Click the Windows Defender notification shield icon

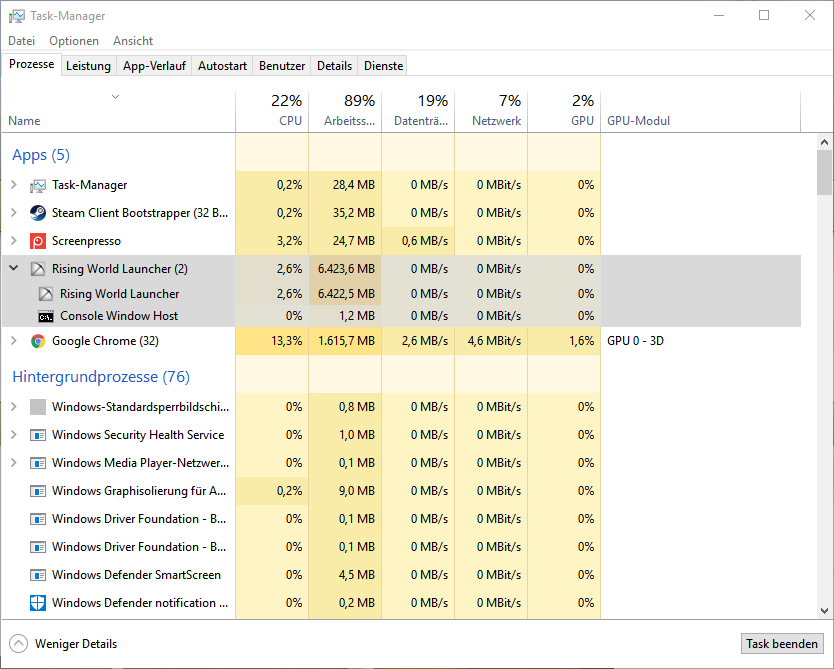coord(38,603)
